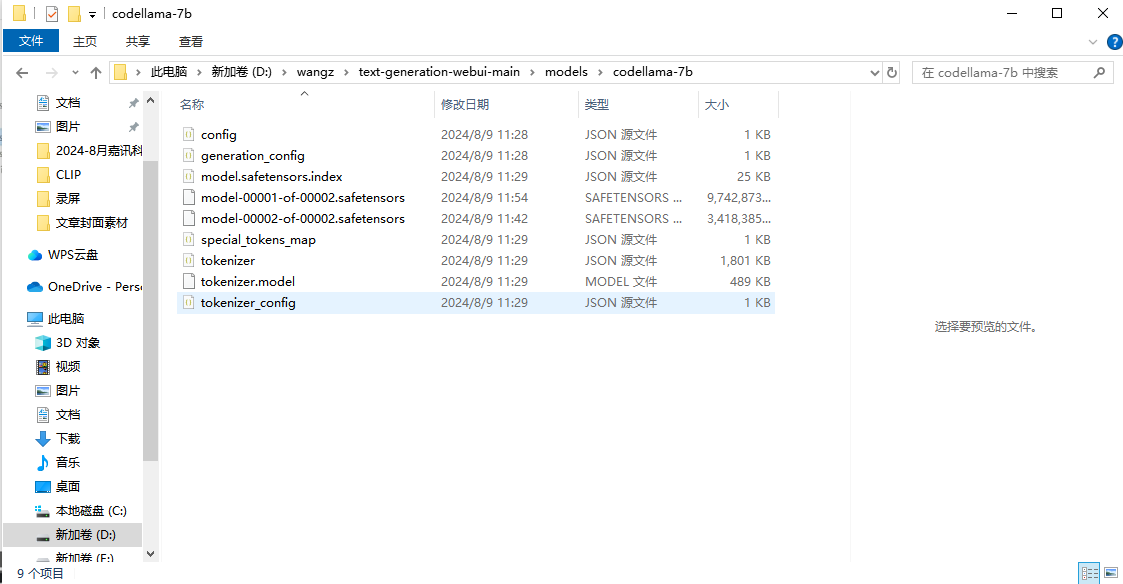Open the Quick Access toolbar customize dropdown

92,13
